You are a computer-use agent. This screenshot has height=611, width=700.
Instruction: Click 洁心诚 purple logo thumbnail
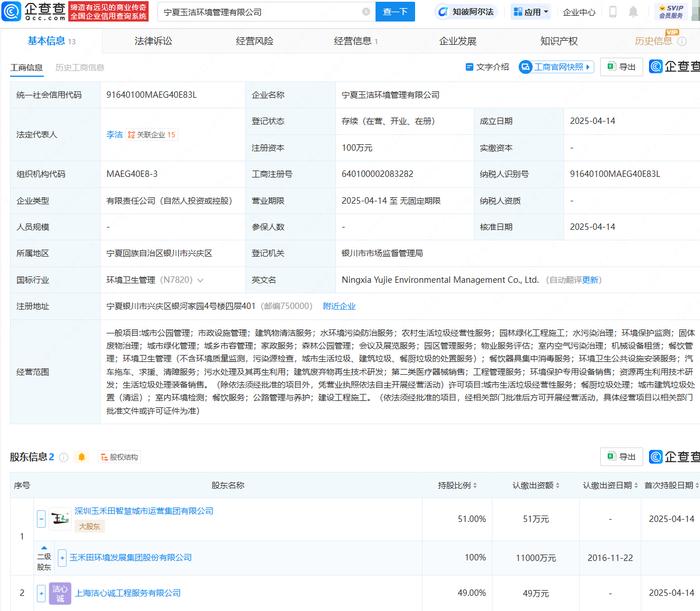[60, 594]
